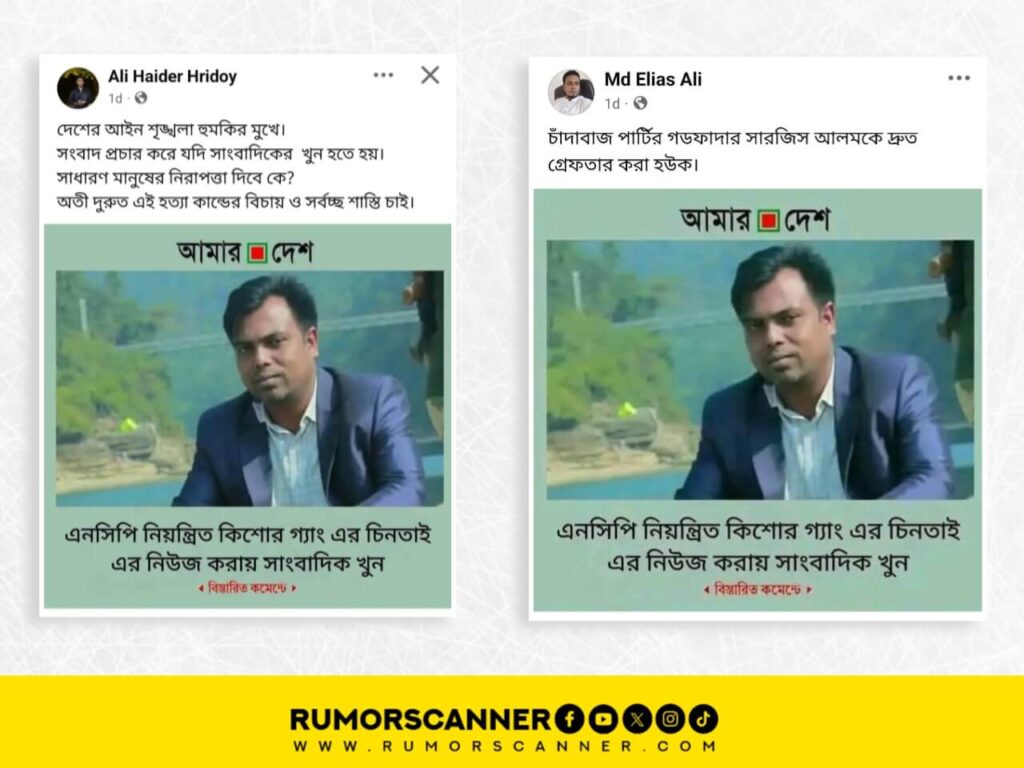Click 1d timestamp on Md Elias Ali's post
Image resolution: width=1024 pixels, height=768 pixels.
612,104
